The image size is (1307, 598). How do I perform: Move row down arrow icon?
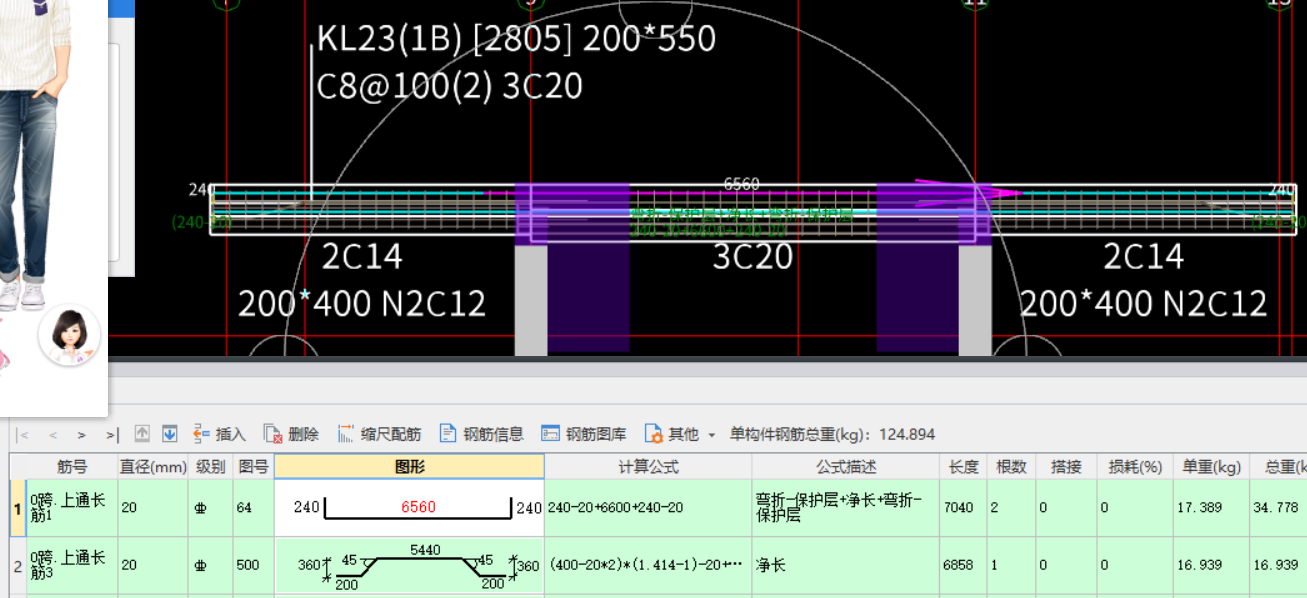(170, 434)
